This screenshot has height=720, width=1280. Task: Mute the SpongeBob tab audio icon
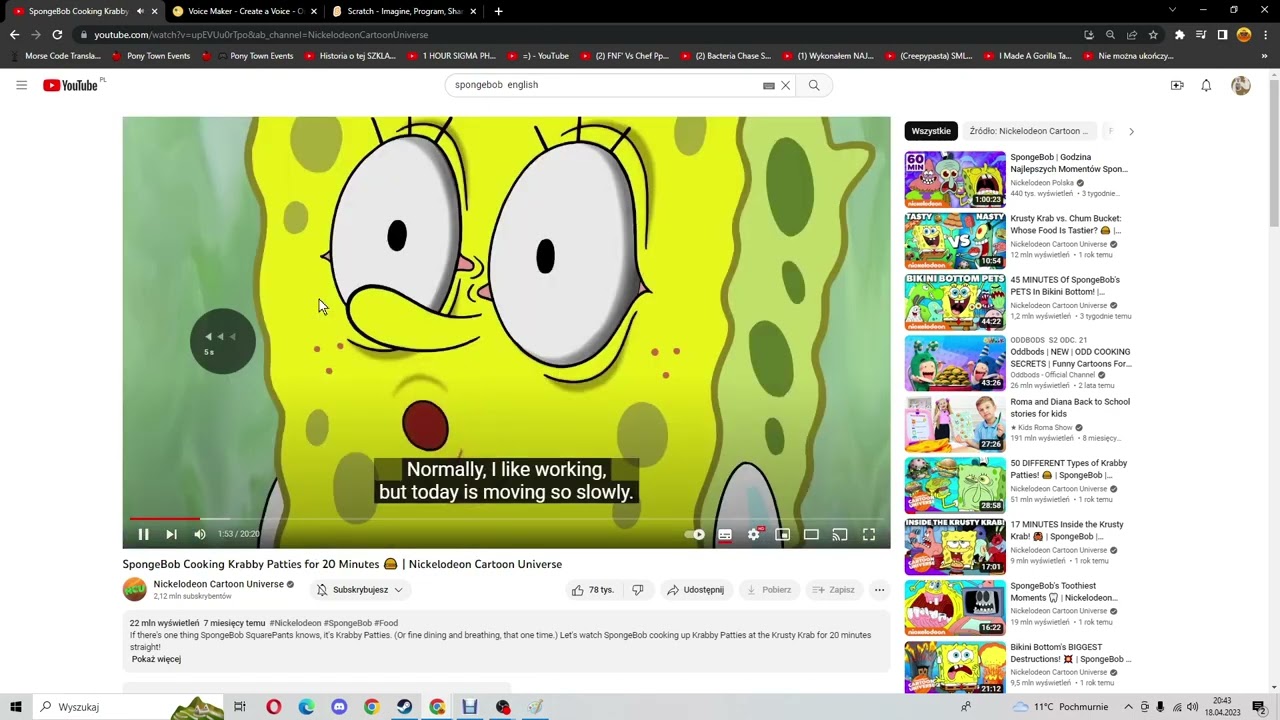(x=139, y=11)
